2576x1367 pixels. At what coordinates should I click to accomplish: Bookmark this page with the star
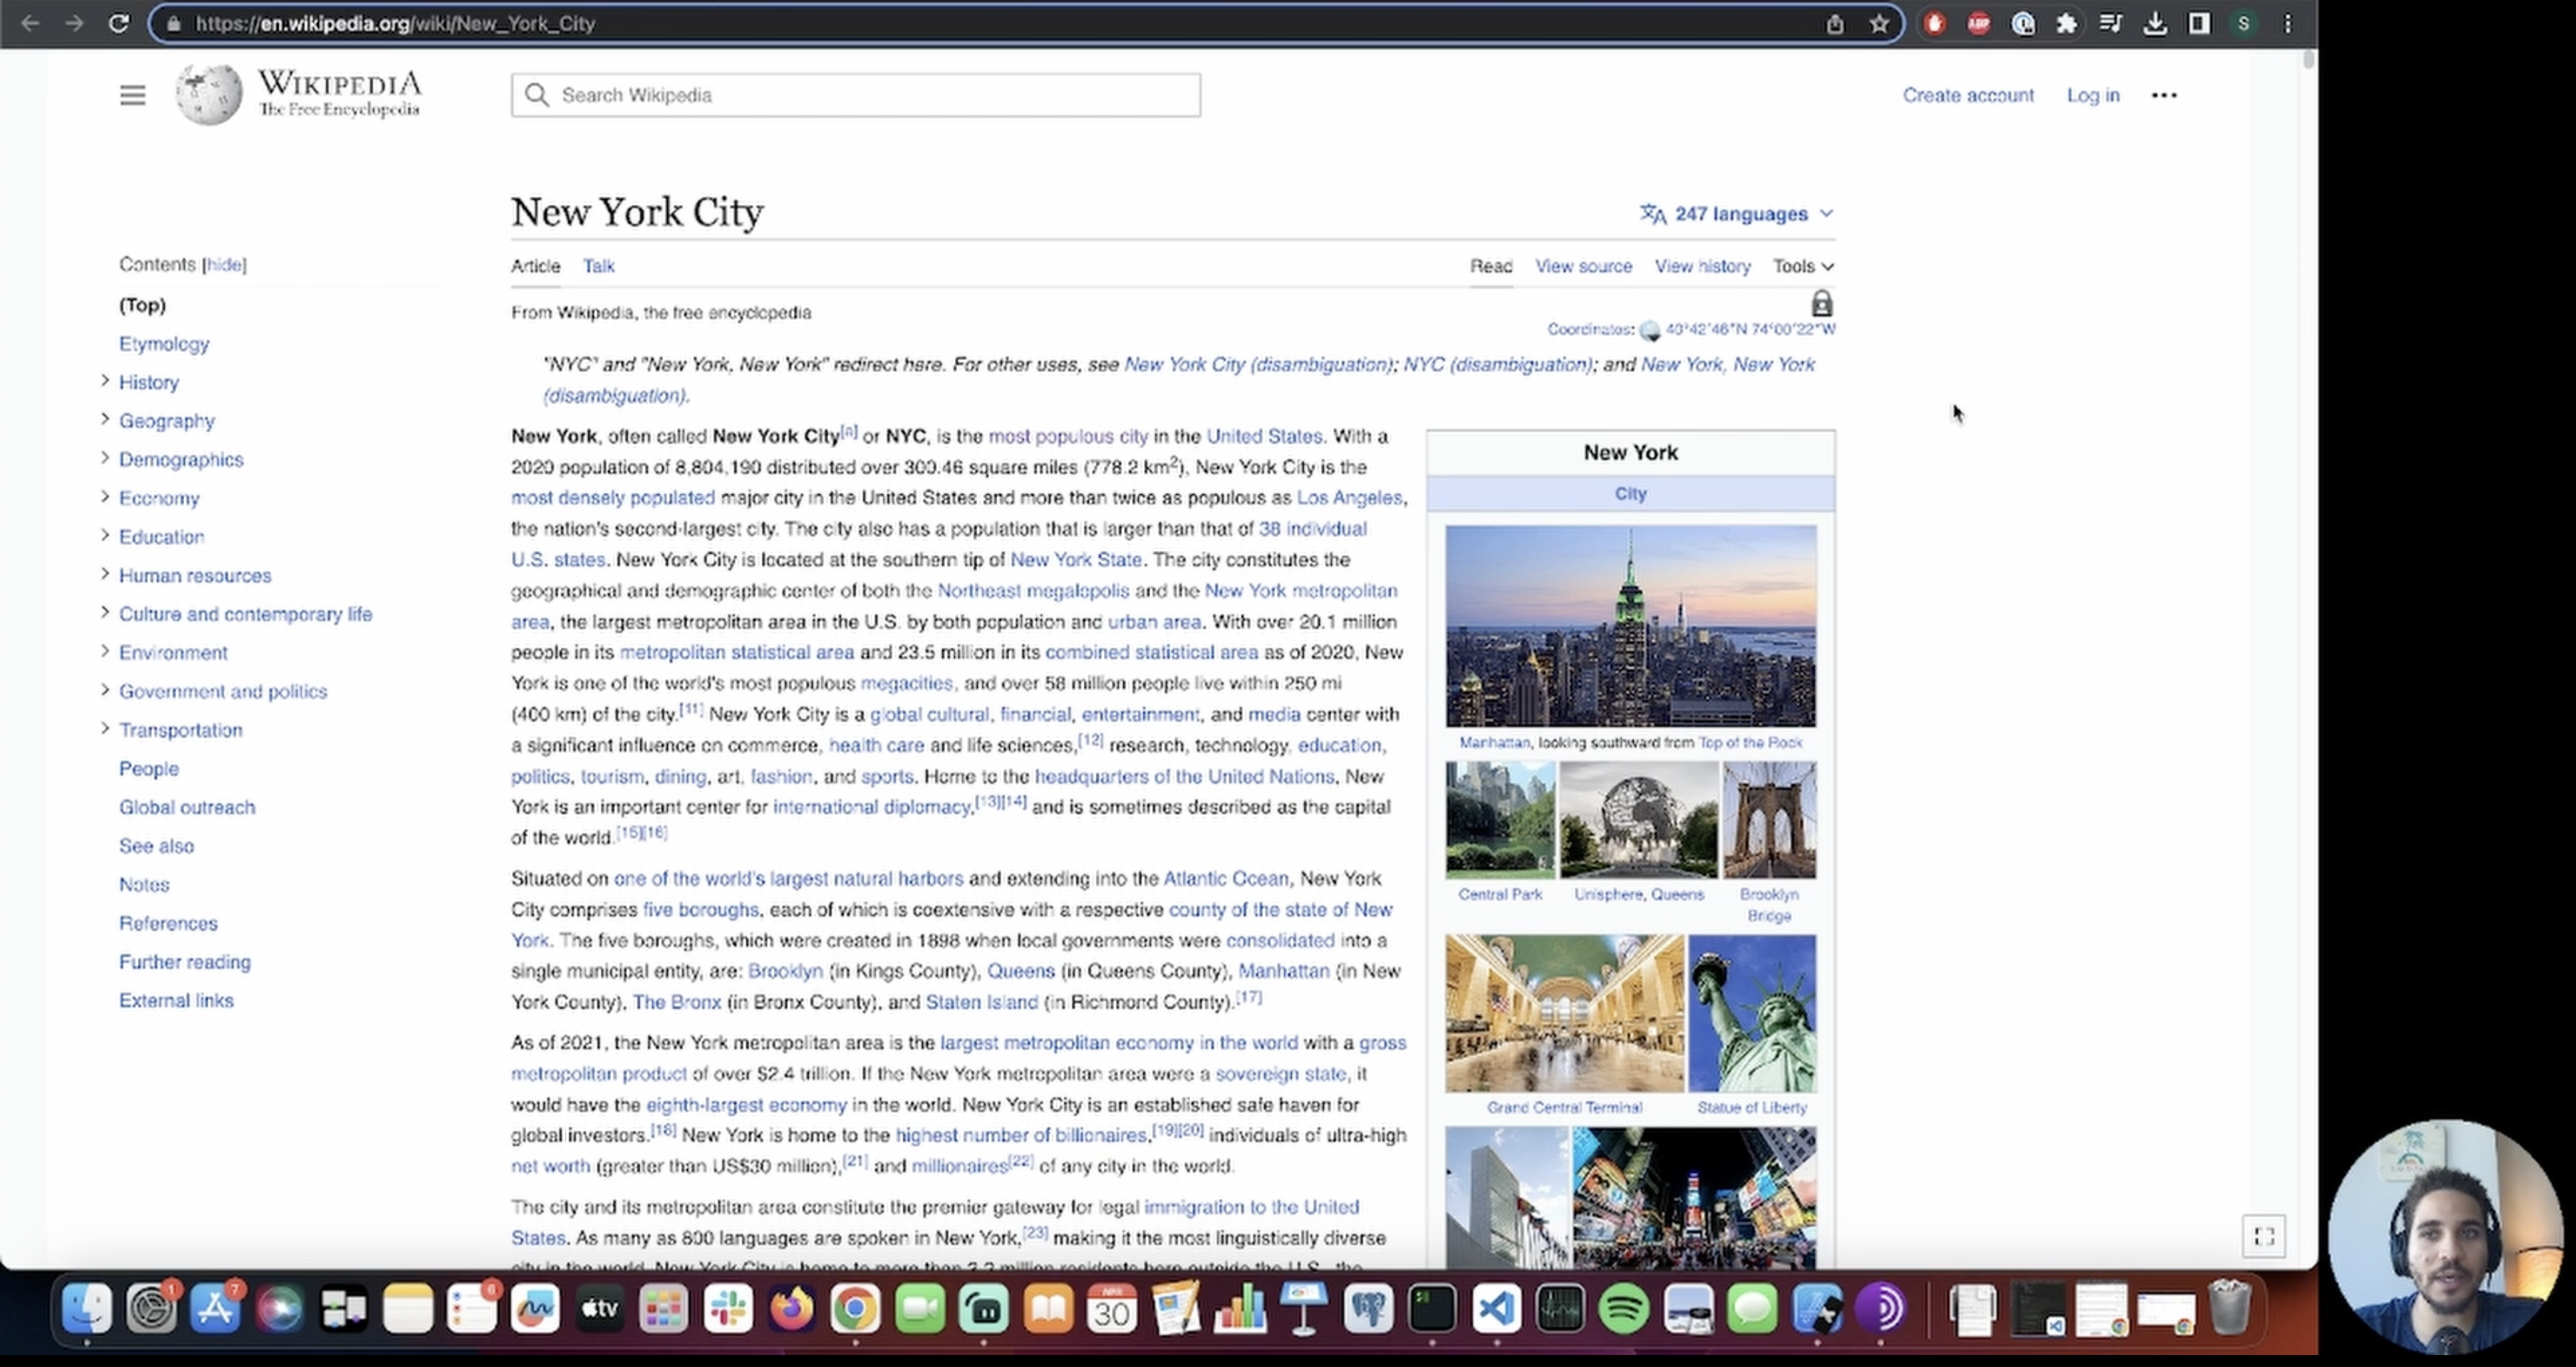pos(1879,24)
